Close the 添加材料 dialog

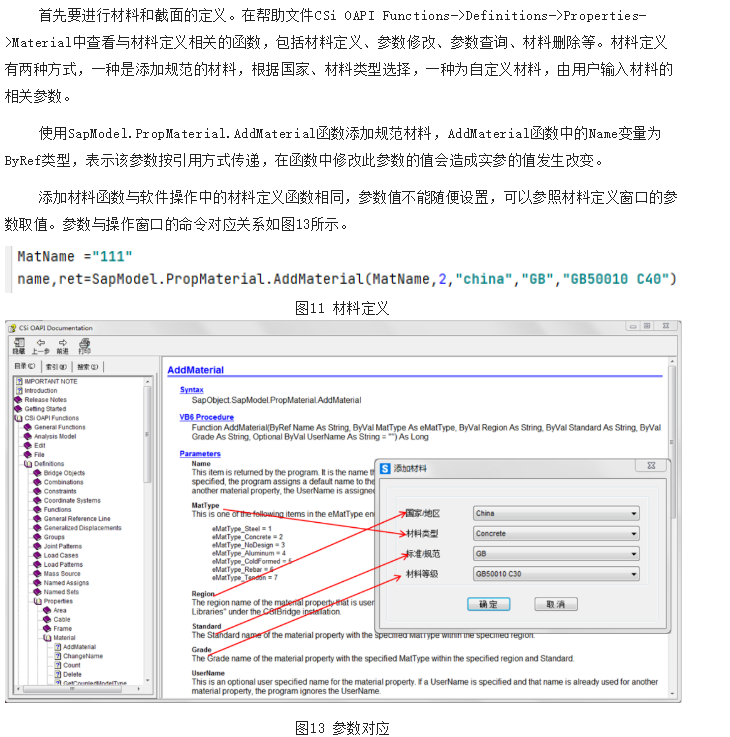click(653, 467)
